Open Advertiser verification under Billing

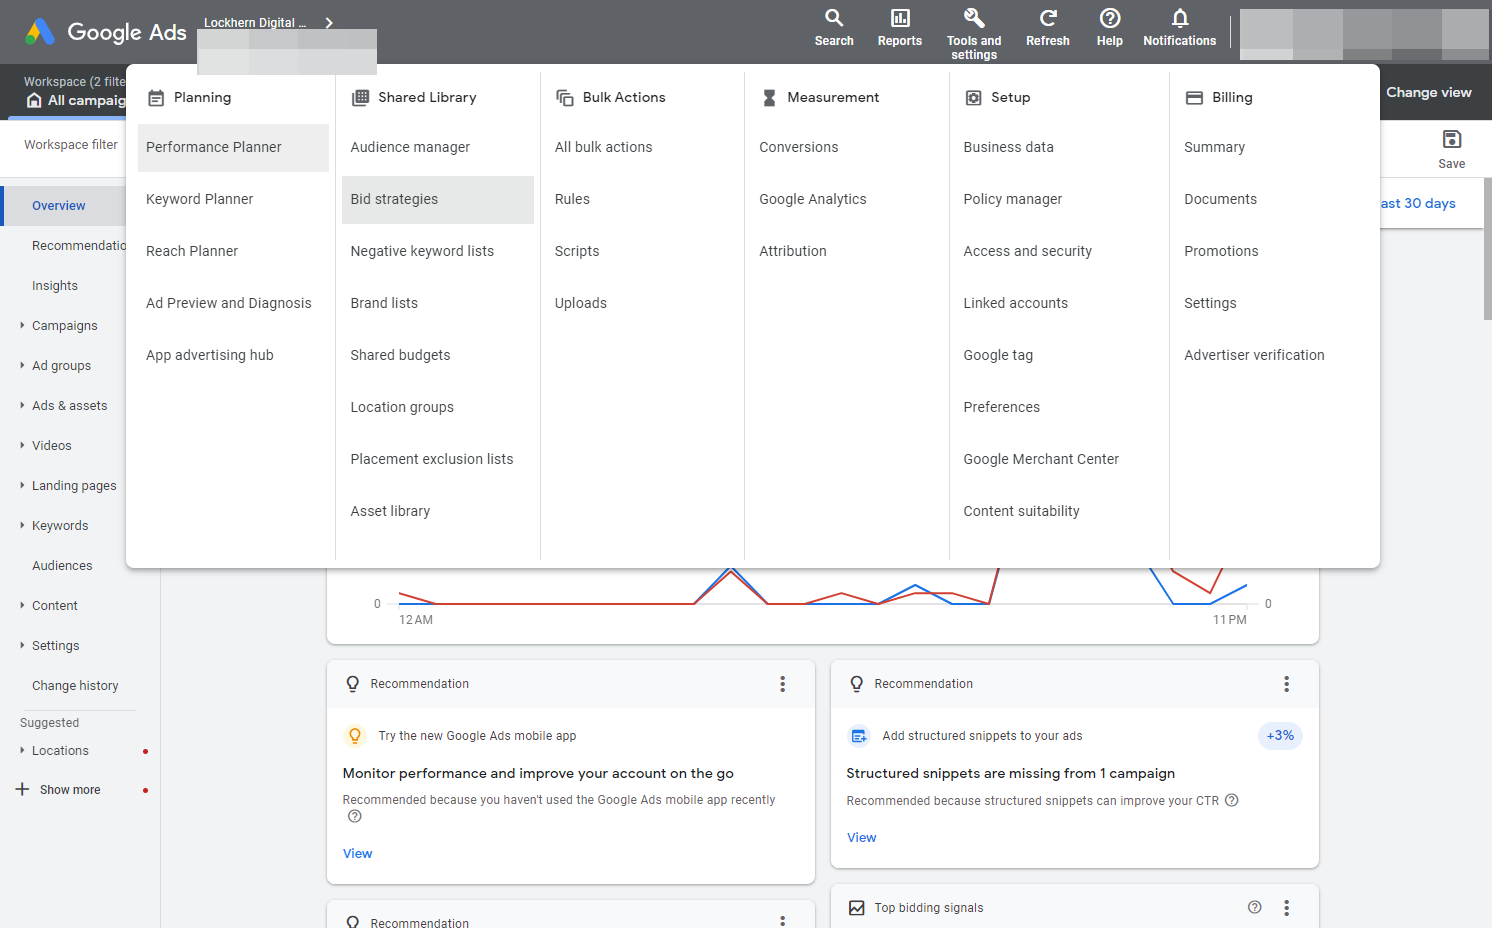point(1254,355)
